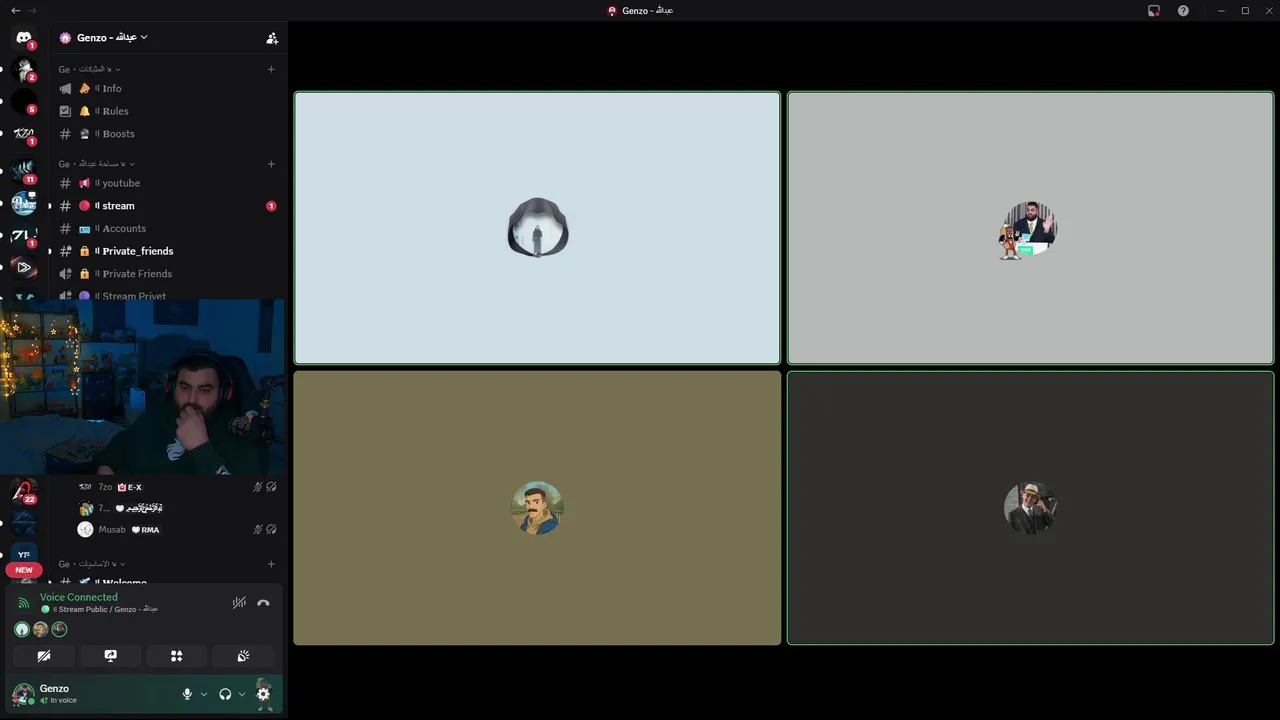Focus the bottom-right suited man tile
The image size is (1280, 720).
(x=1030, y=508)
